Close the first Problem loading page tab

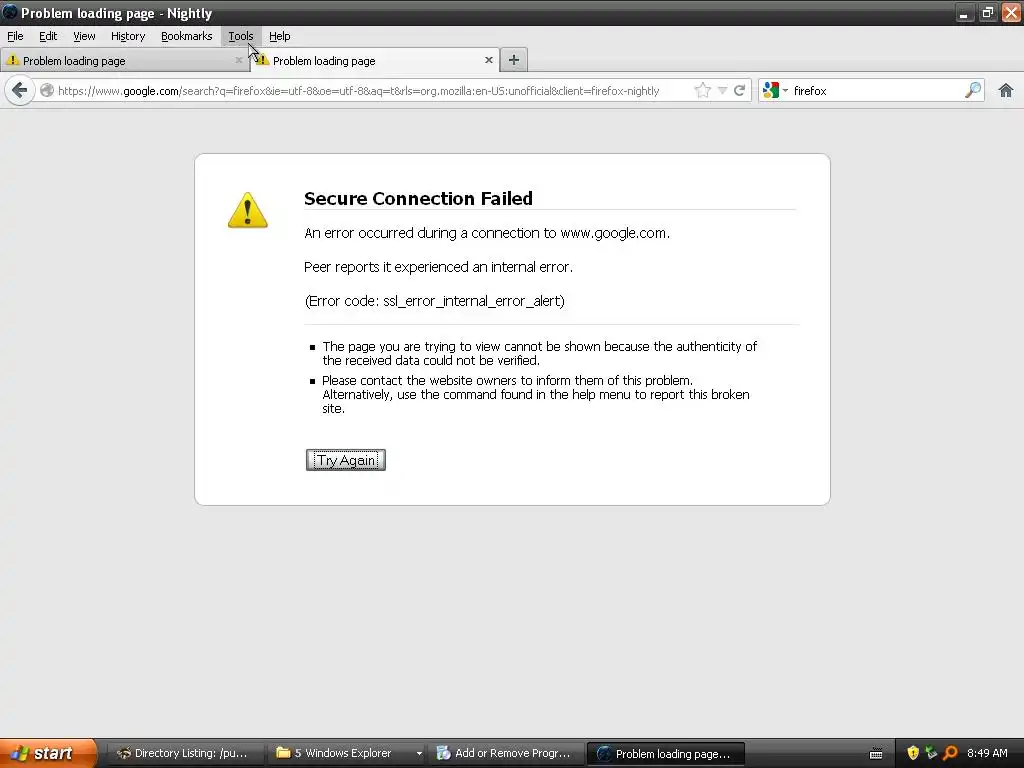[x=239, y=60]
